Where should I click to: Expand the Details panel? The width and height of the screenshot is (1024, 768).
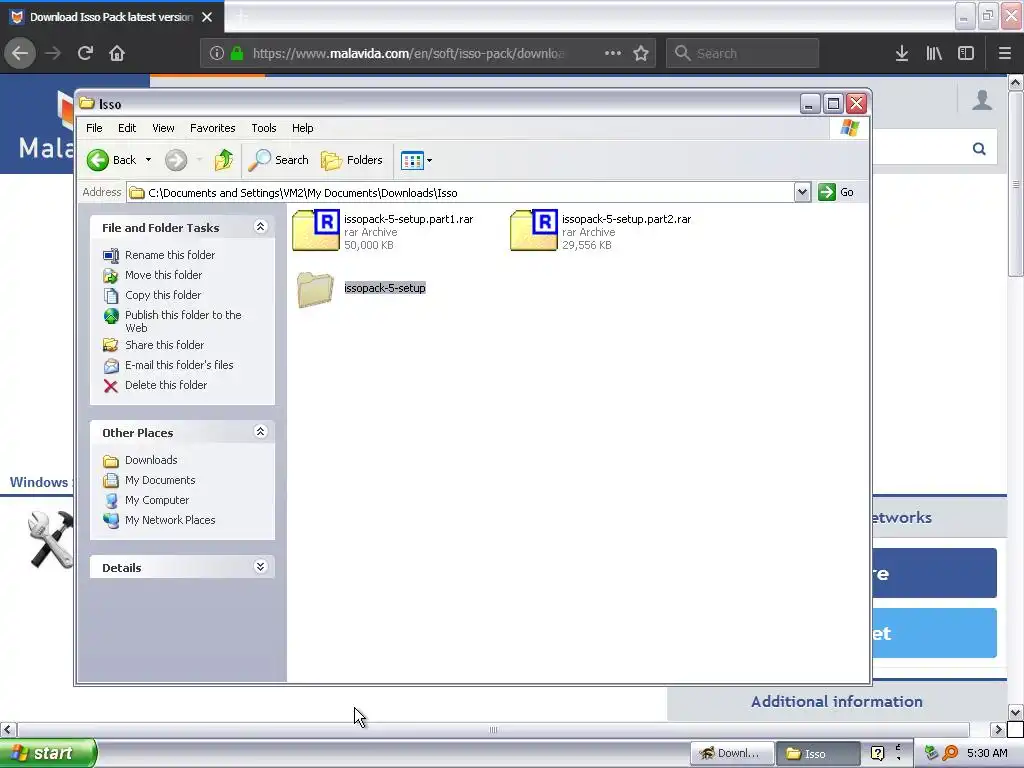pos(260,566)
